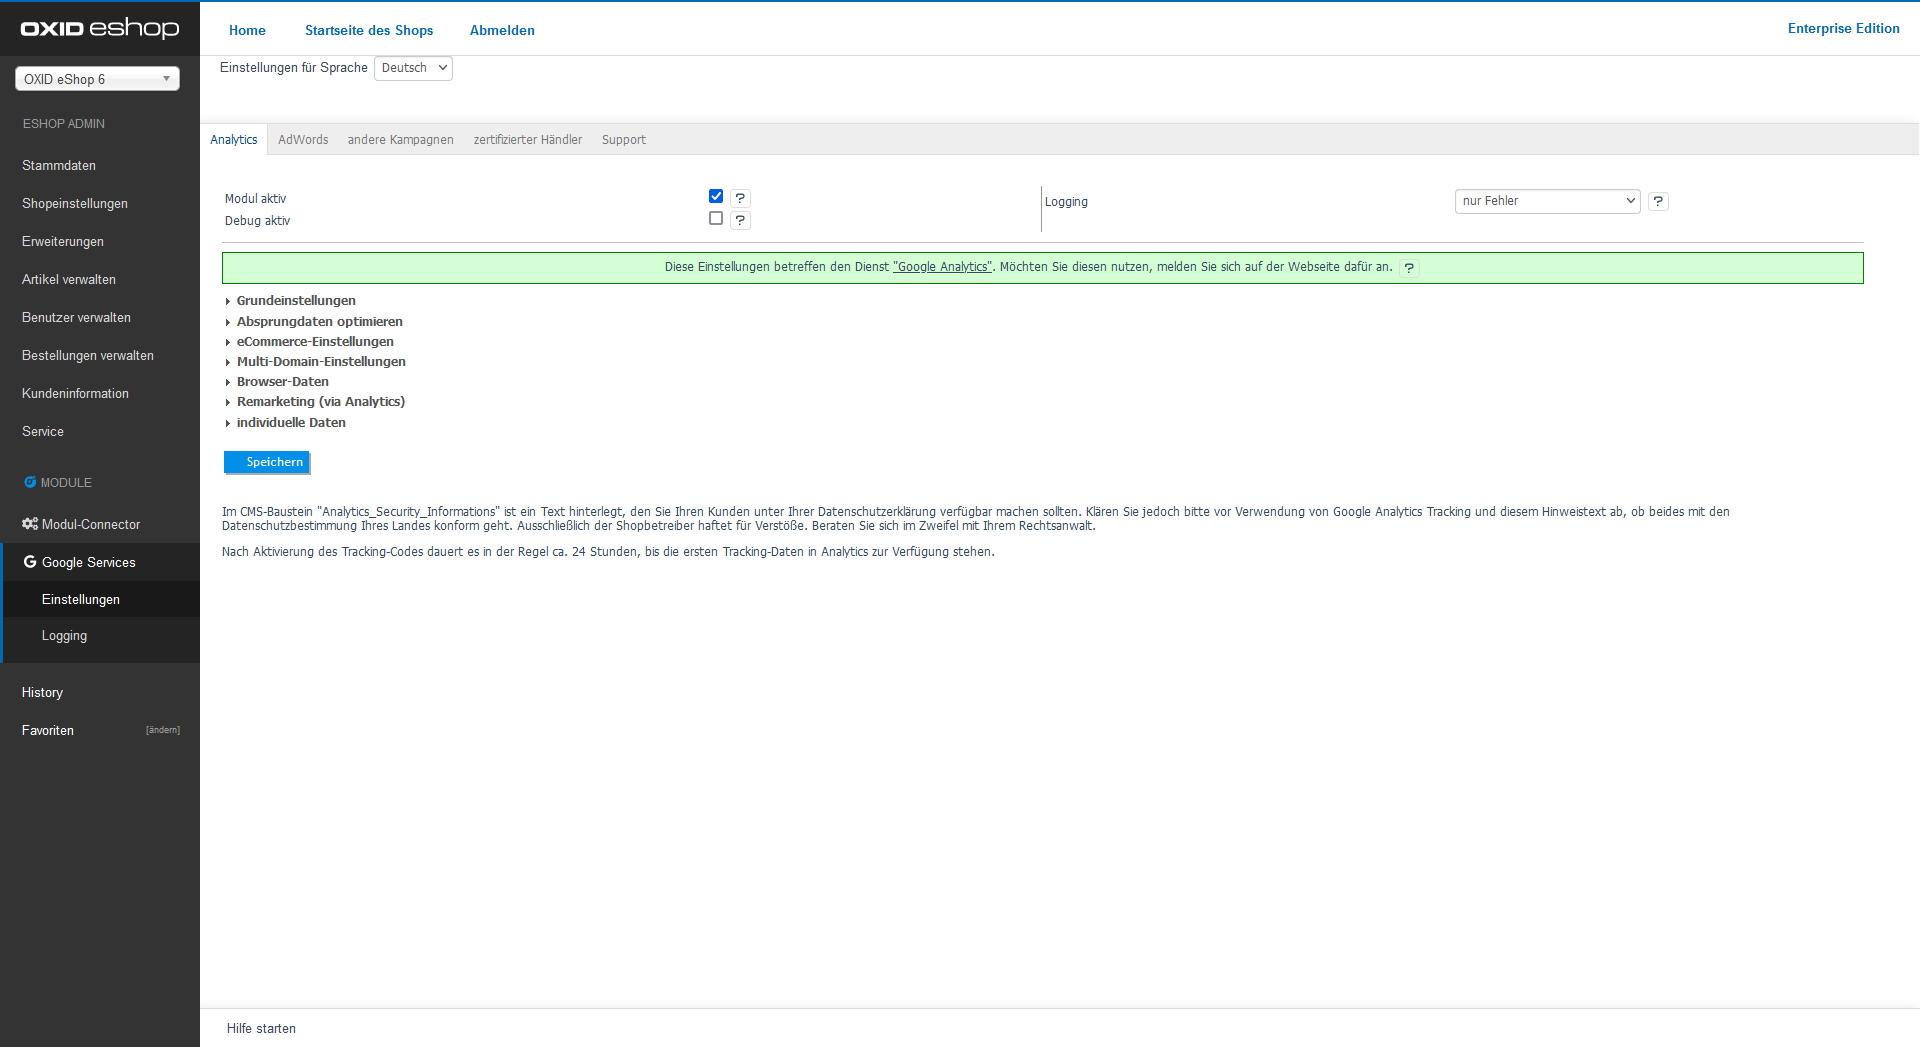This screenshot has width=1920, height=1047.
Task: Uncheck the Modul aktiv checkbox
Action: [716, 196]
